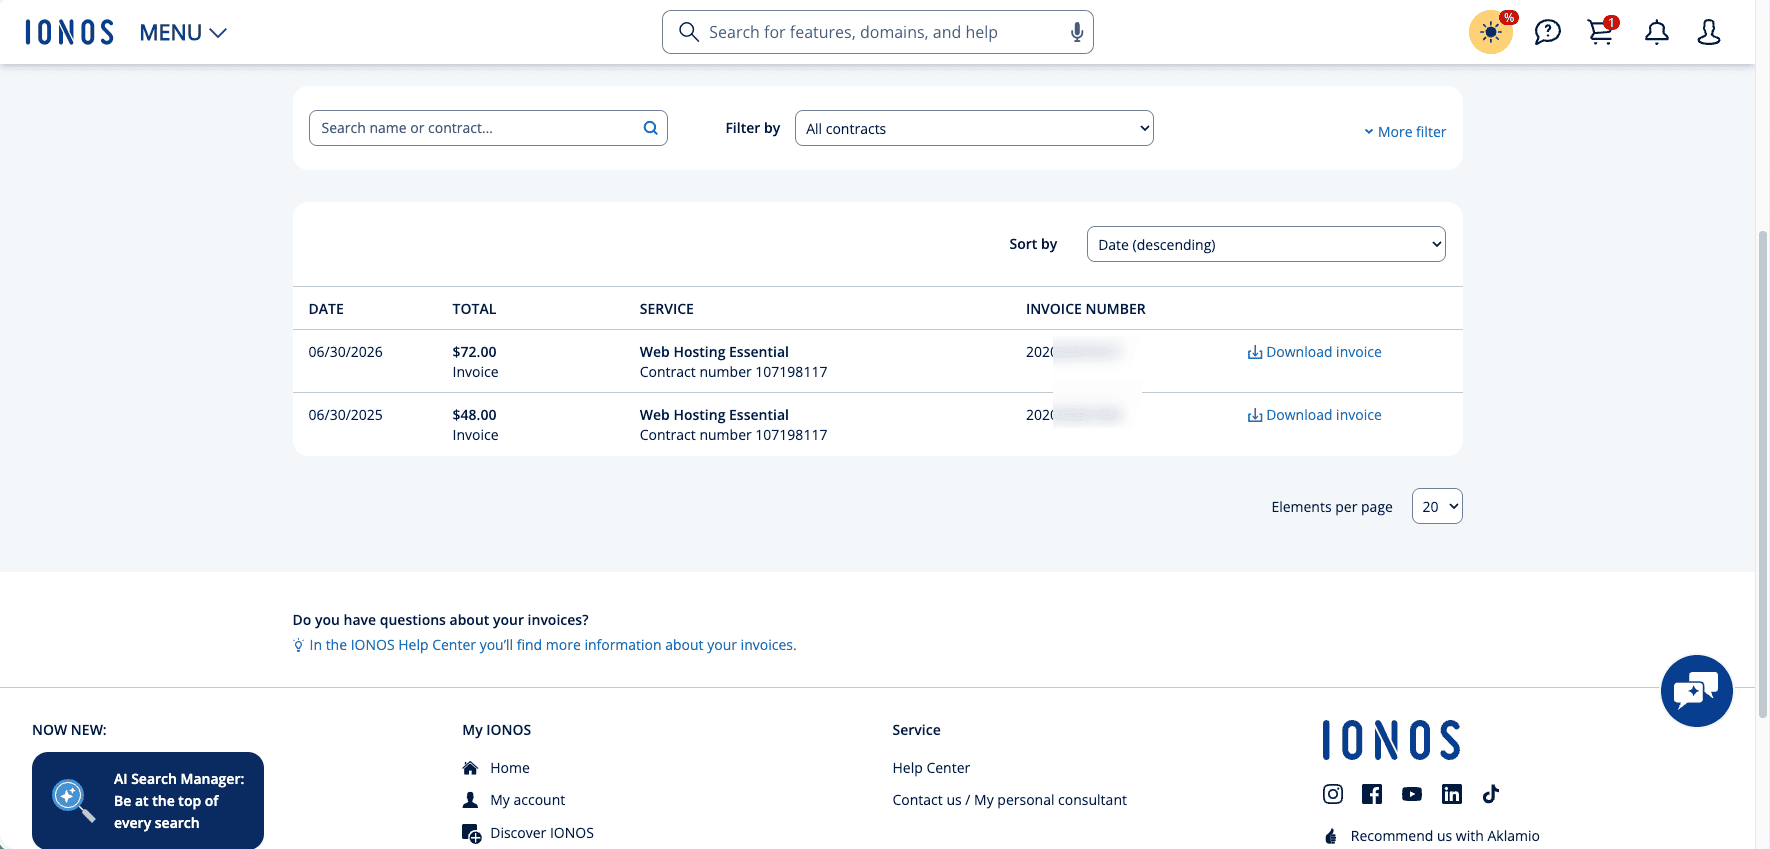The width and height of the screenshot is (1770, 849).
Task: Focus the features and domains search field
Action: pyautogui.click(x=877, y=32)
